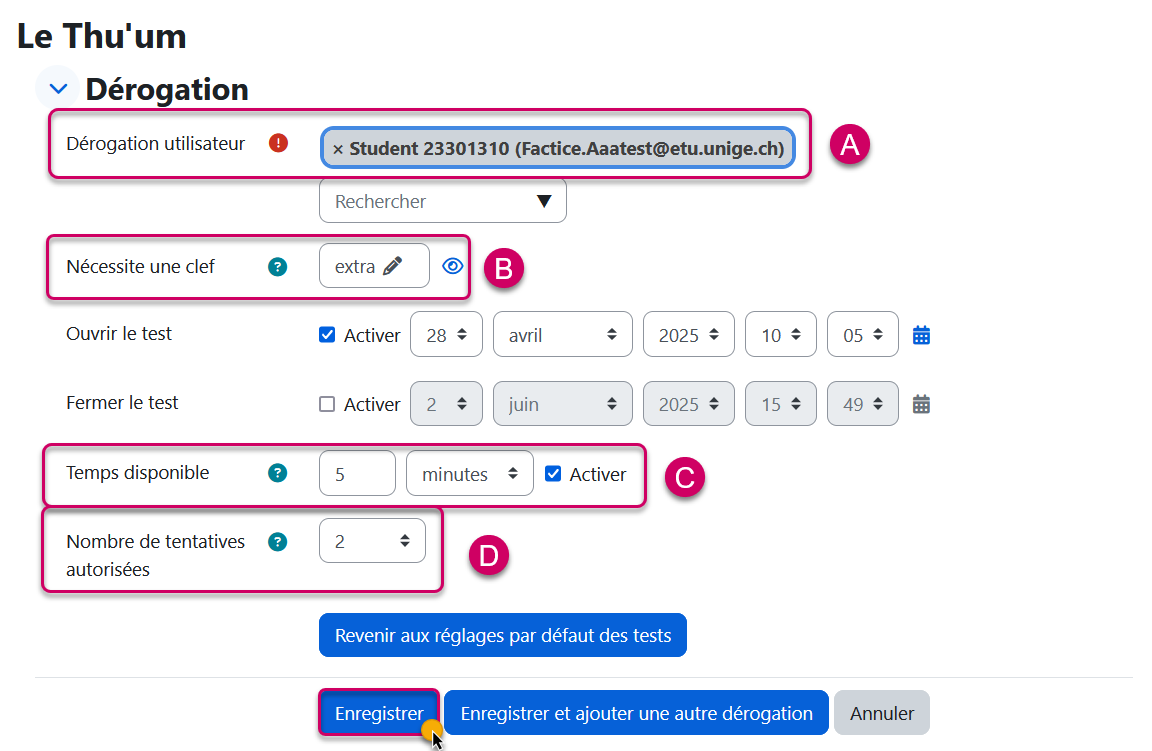Open the Rechercher user dropdown
Image resolution: width=1152 pixels, height=751 pixels.
click(x=443, y=201)
